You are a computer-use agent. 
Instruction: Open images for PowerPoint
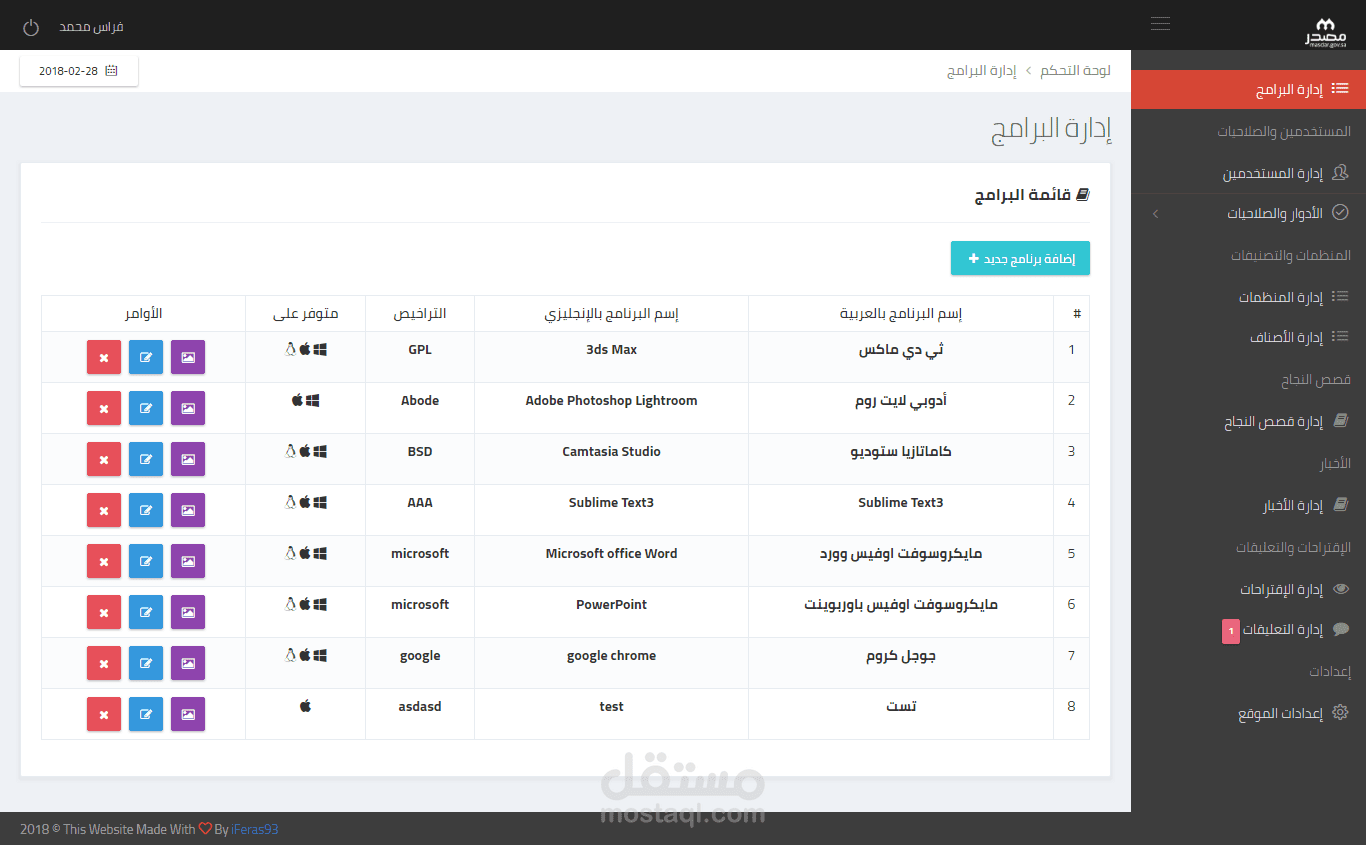(188, 612)
